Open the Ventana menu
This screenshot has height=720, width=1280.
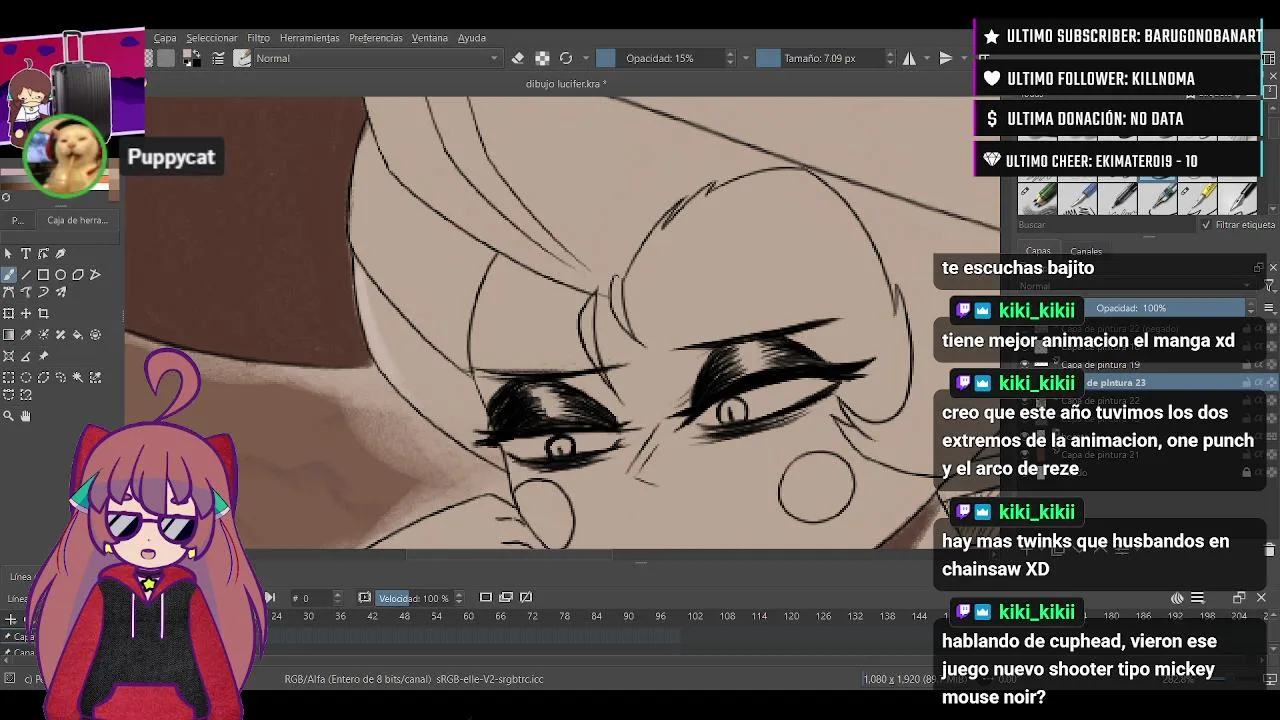point(430,38)
